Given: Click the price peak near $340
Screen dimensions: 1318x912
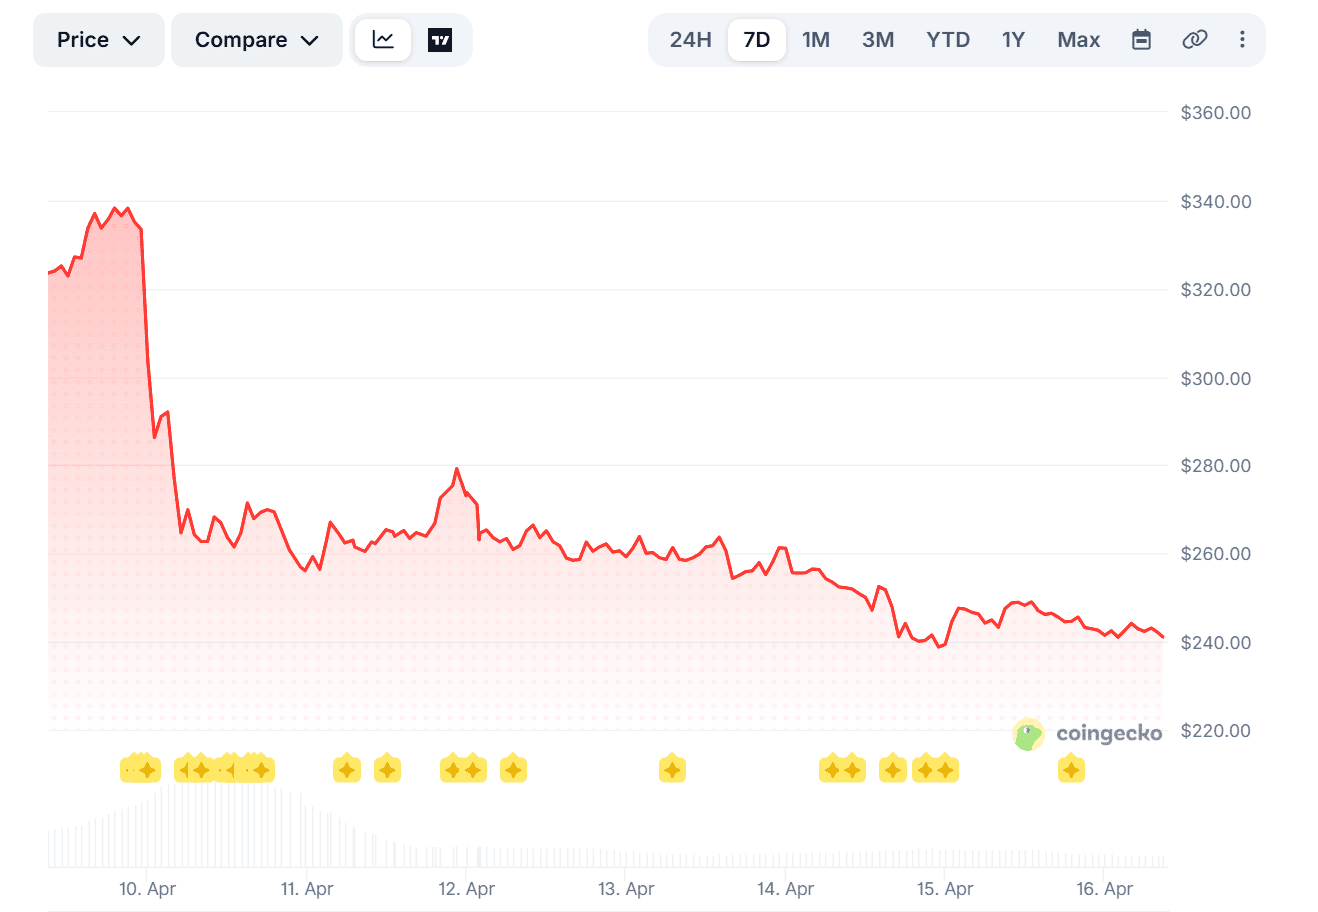Looking at the screenshot, I should coord(116,209).
